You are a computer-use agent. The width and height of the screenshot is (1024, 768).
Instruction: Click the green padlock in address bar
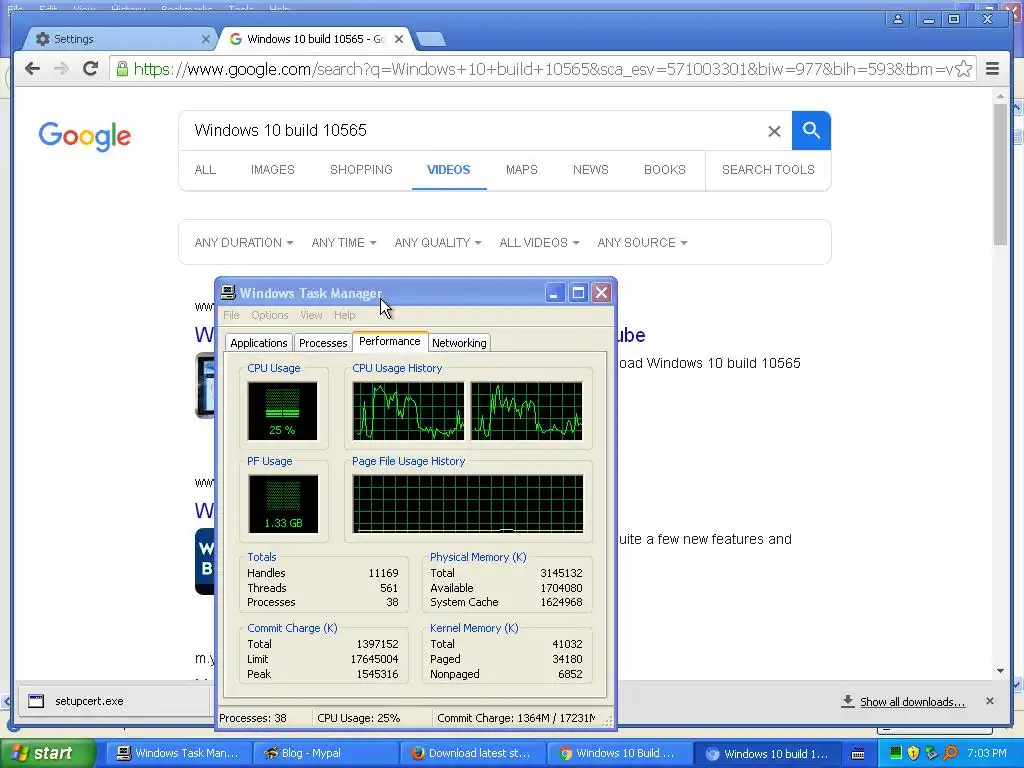pyautogui.click(x=121, y=69)
